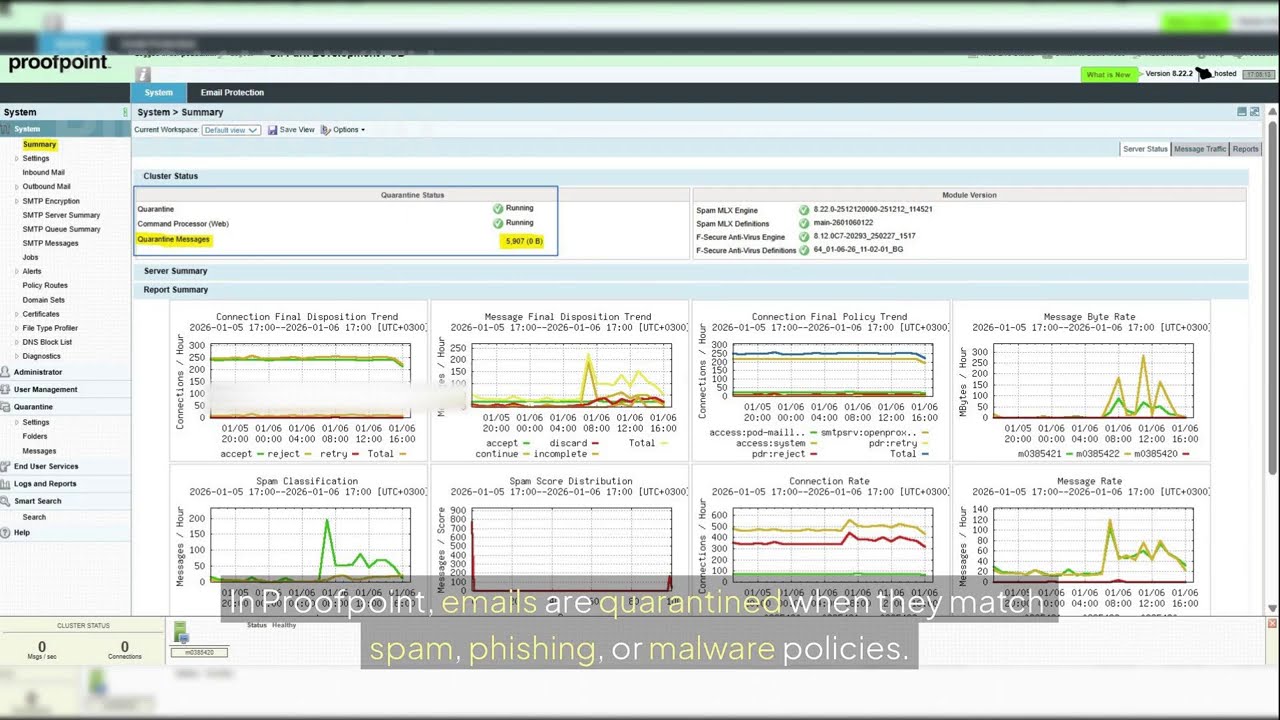Select the Server Status tab
The height and width of the screenshot is (720, 1280).
pos(1145,149)
